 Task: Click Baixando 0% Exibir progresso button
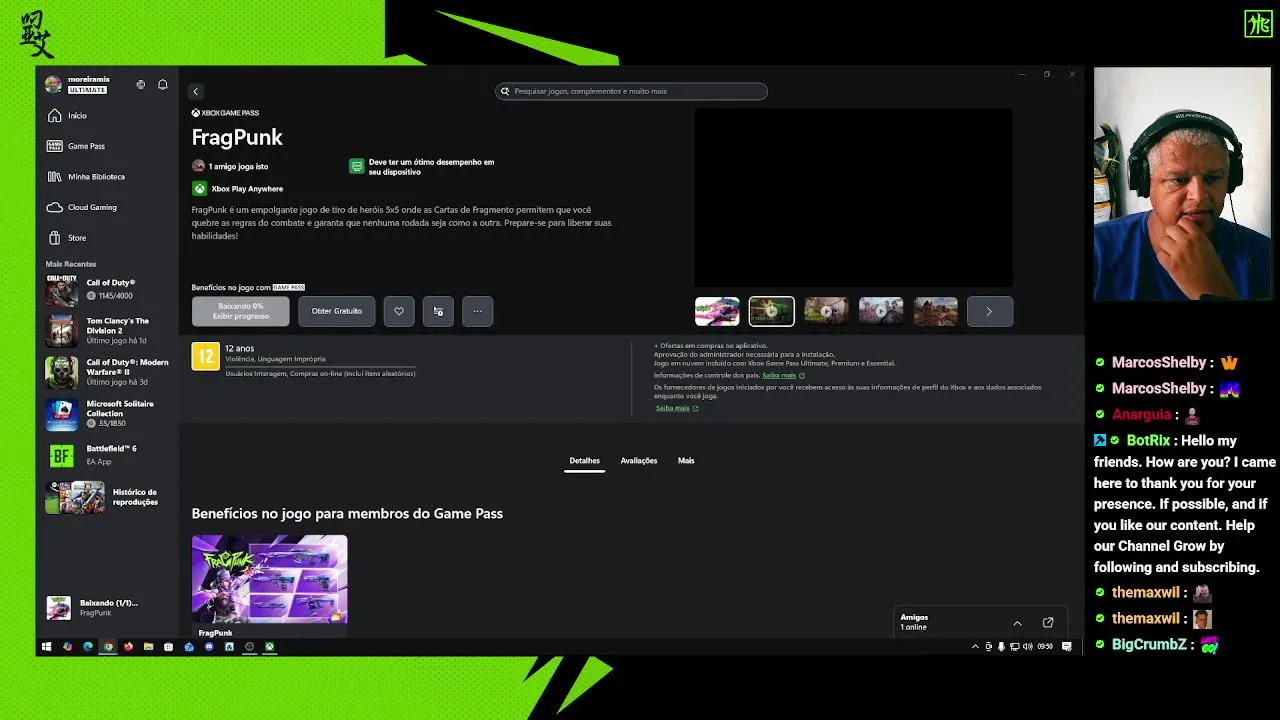click(241, 311)
